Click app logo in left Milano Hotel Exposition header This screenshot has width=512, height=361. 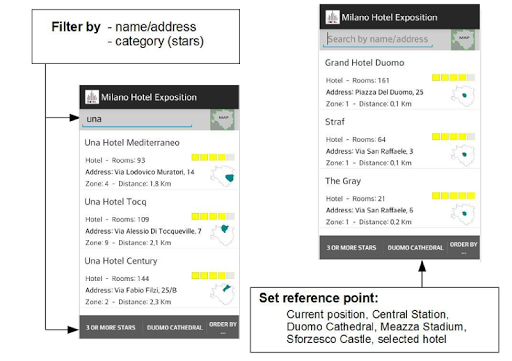pos(92,97)
